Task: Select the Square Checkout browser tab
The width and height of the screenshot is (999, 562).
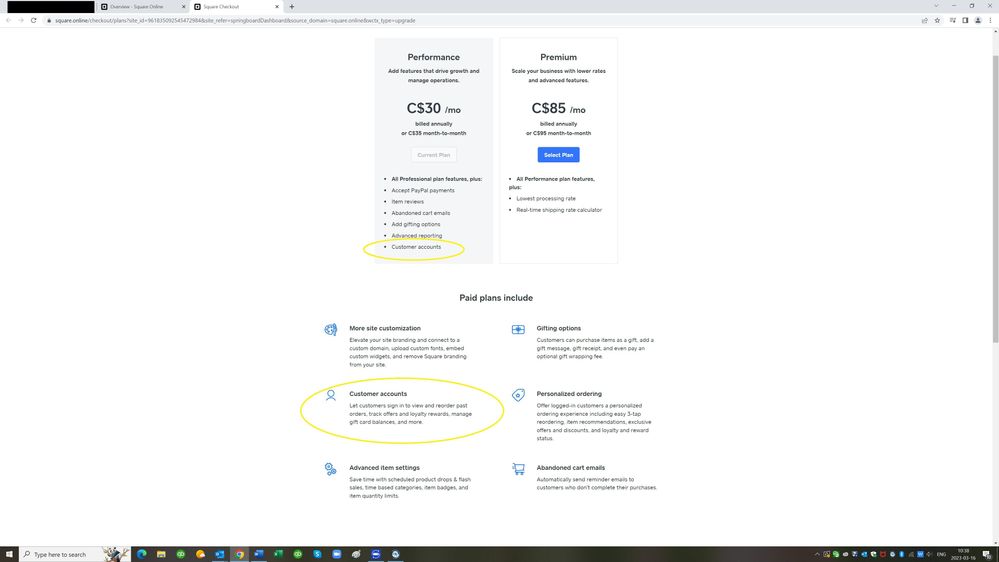Action: click(x=230, y=7)
